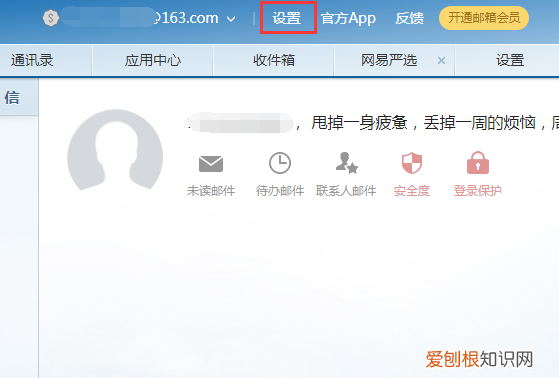Switch to the 应用中心 tab
This screenshot has height=378, width=559.
tap(153, 60)
